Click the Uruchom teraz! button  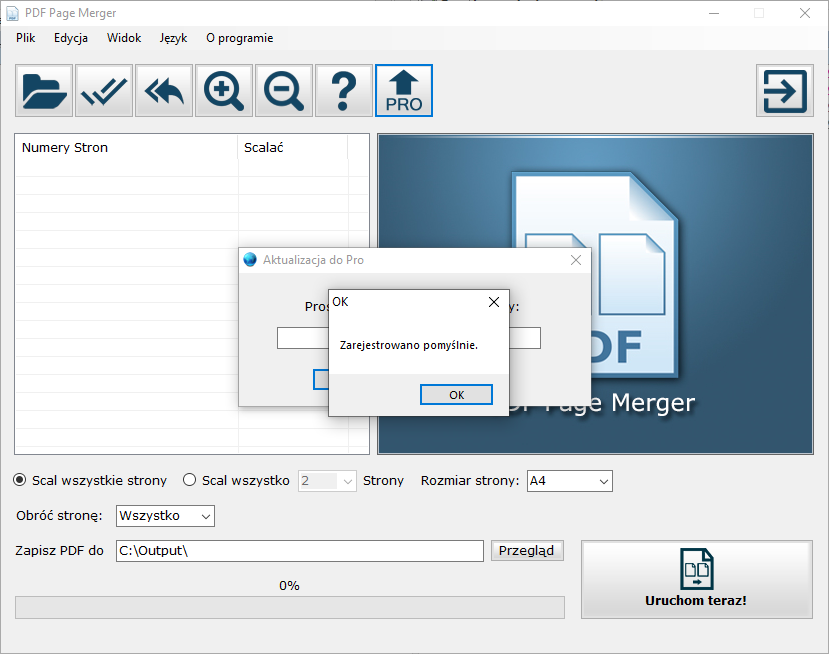697,579
